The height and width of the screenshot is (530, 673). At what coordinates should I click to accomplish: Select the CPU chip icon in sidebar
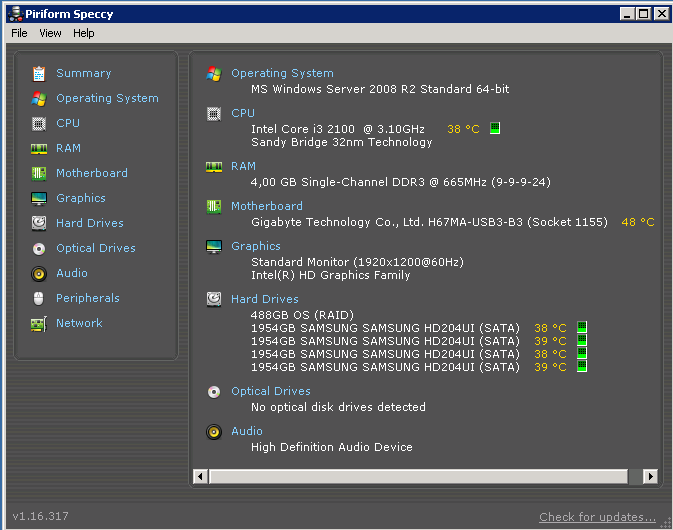[39, 123]
